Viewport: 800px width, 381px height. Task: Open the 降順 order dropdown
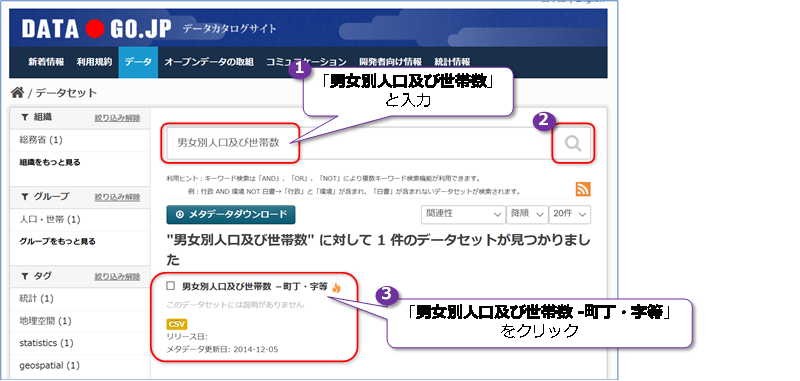point(527,215)
